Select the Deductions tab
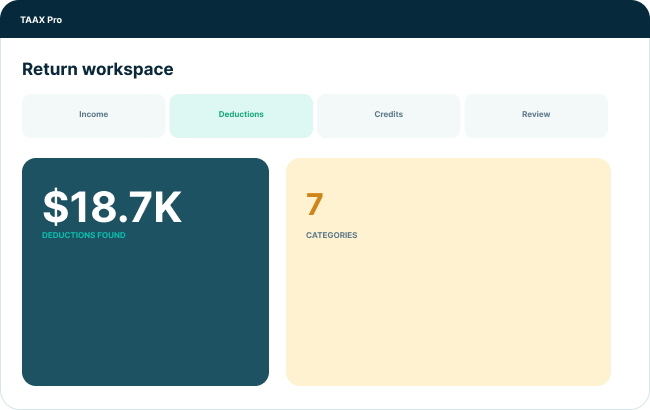This screenshot has width=650, height=410. point(241,116)
